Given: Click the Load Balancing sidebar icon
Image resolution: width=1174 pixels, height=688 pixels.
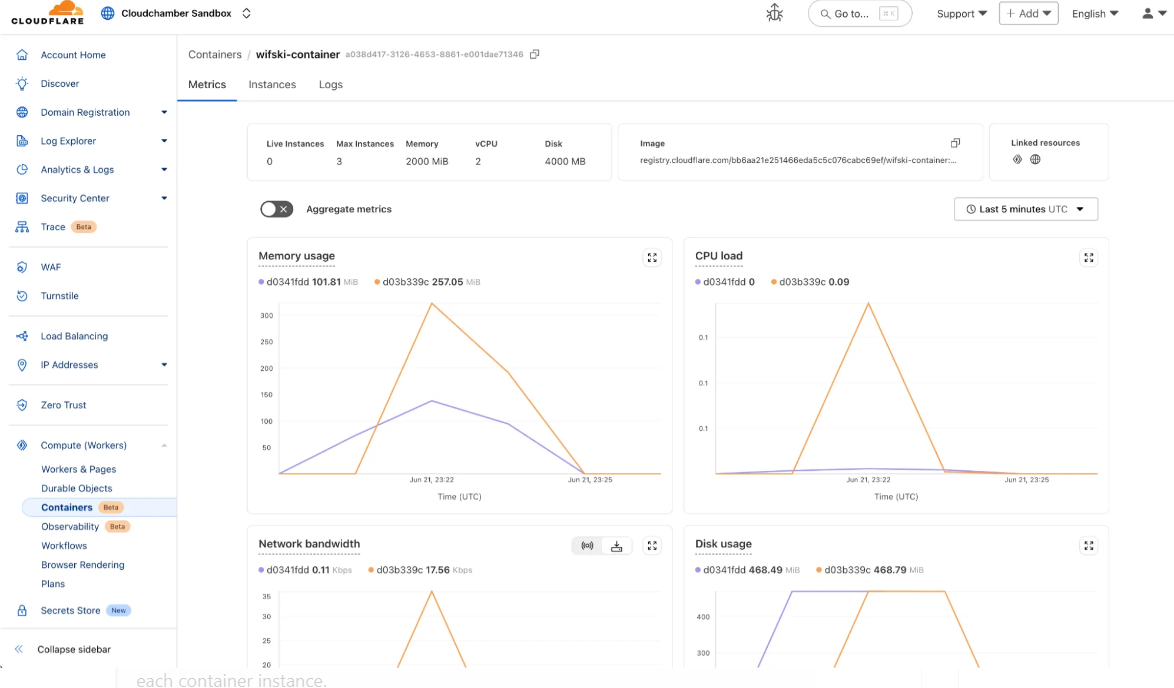Looking at the screenshot, I should (22, 336).
